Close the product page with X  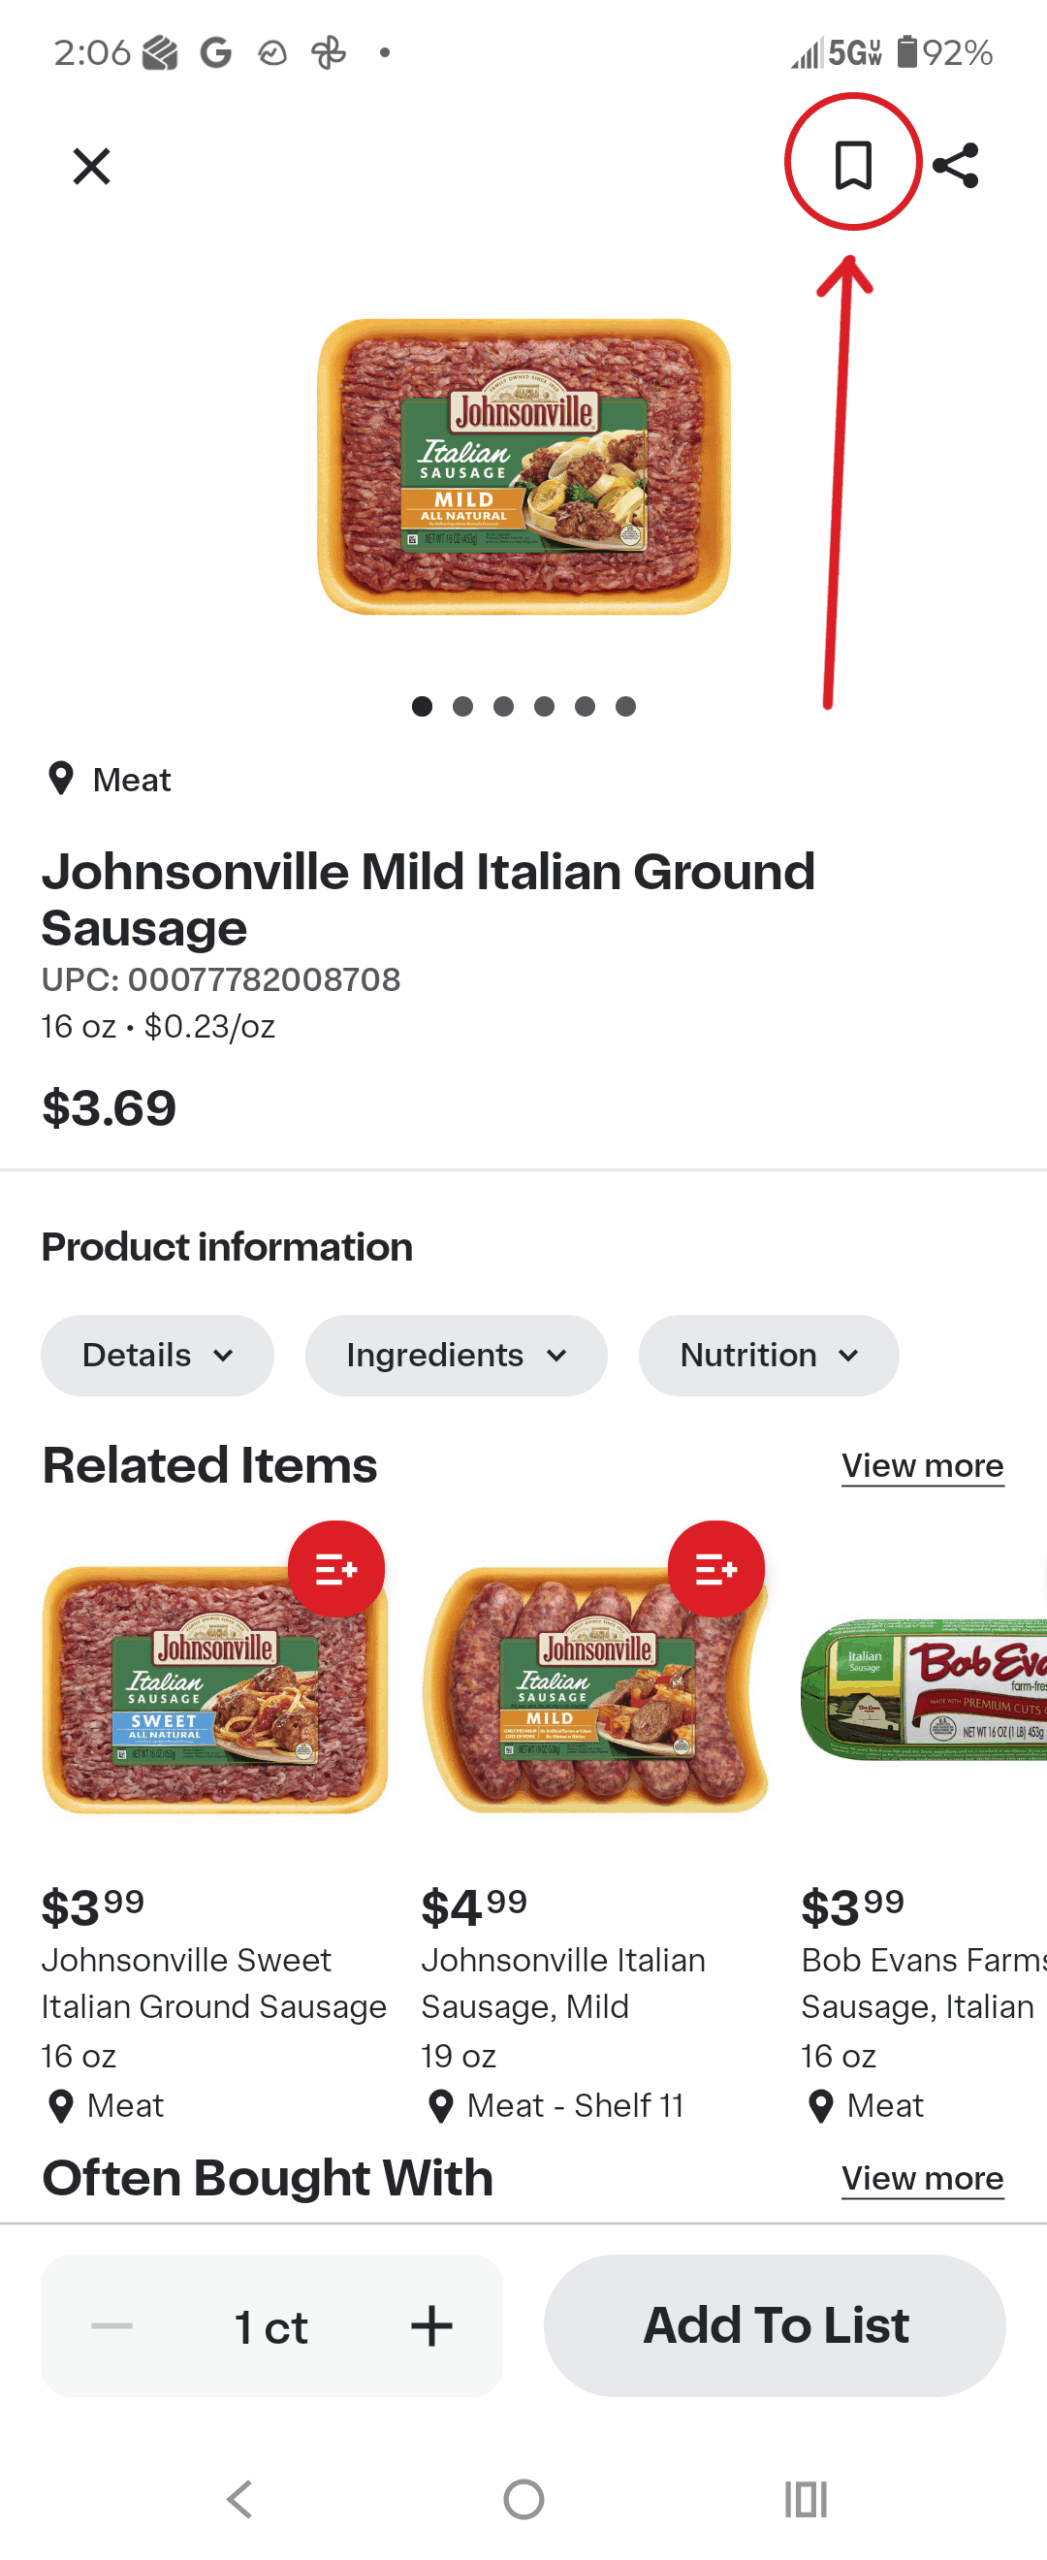click(91, 166)
